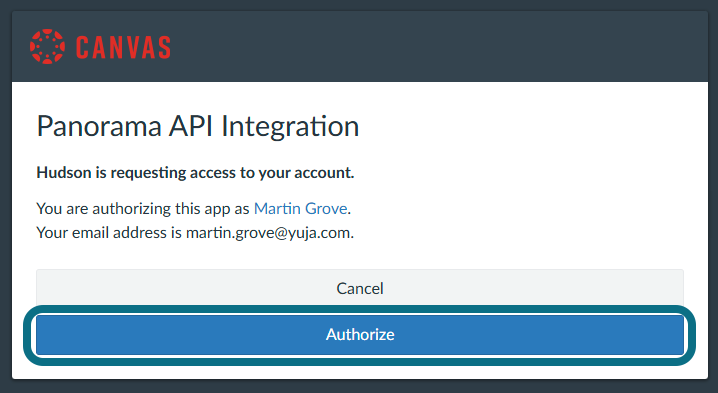
Task: Cancel the authorization request
Action: tap(360, 288)
